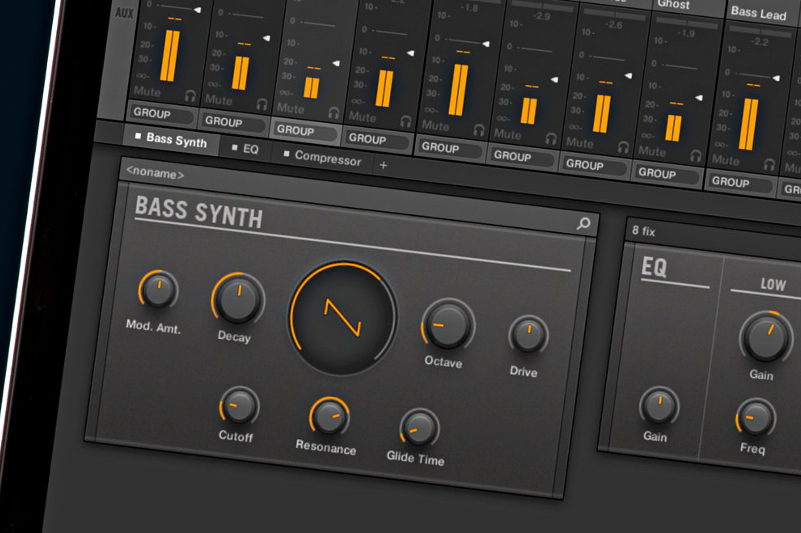This screenshot has width=801, height=533.
Task: Click the LOW band Freq knob
Action: click(x=756, y=418)
